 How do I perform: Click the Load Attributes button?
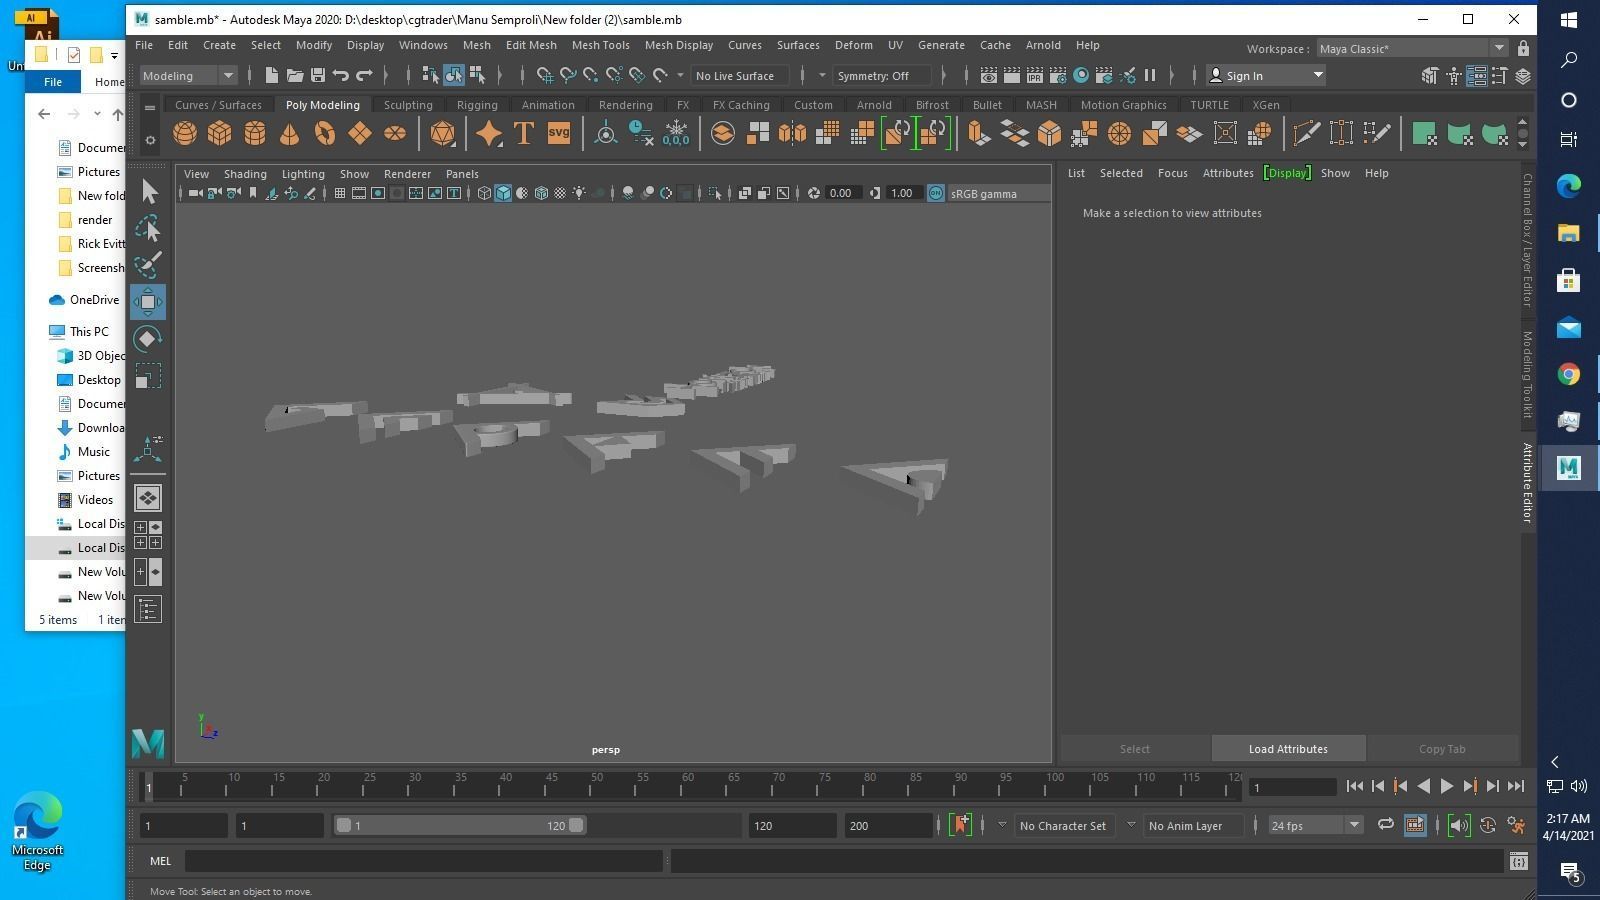(x=1288, y=749)
